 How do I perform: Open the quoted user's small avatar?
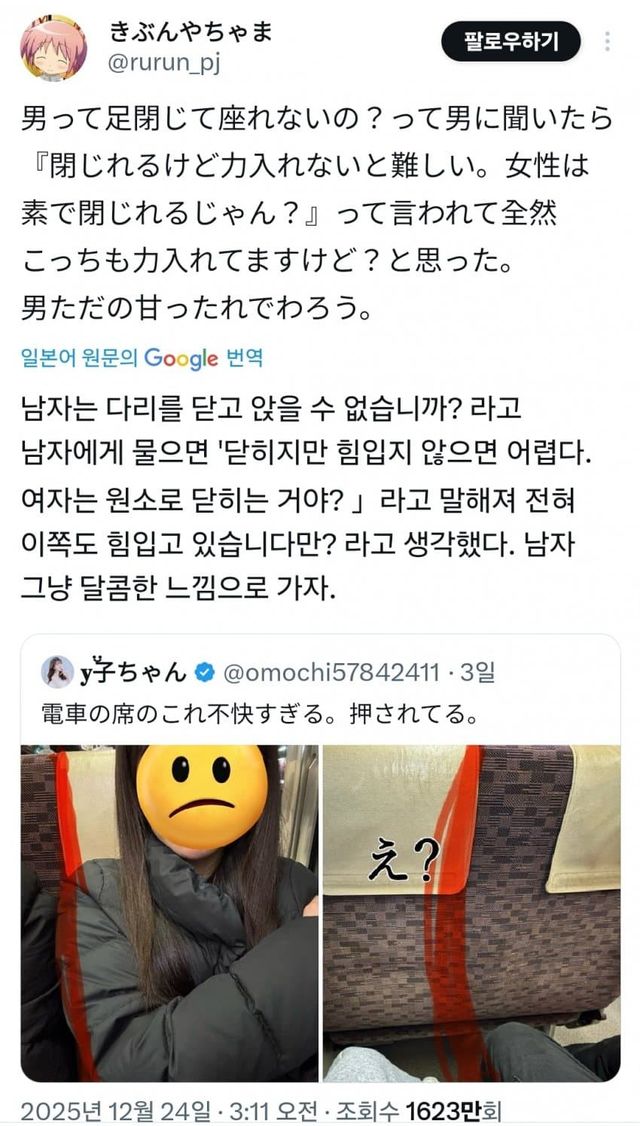[57, 672]
